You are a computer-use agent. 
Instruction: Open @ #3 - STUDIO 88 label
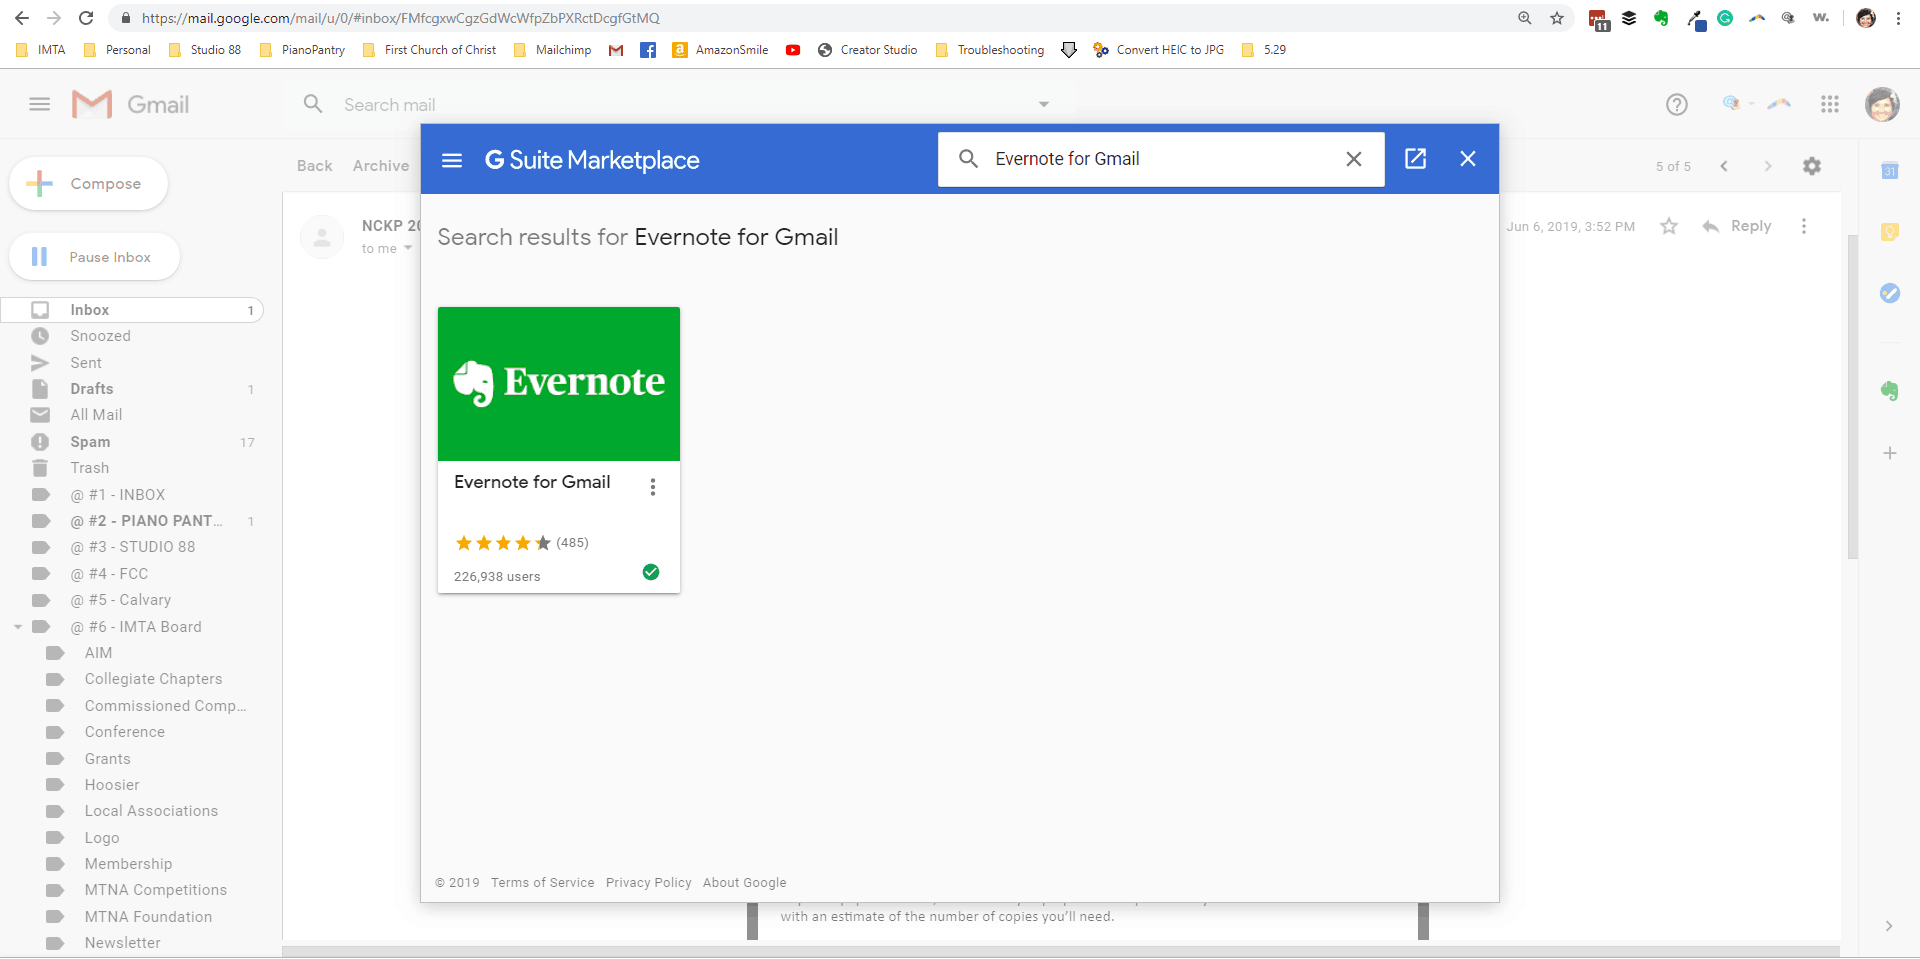click(132, 547)
